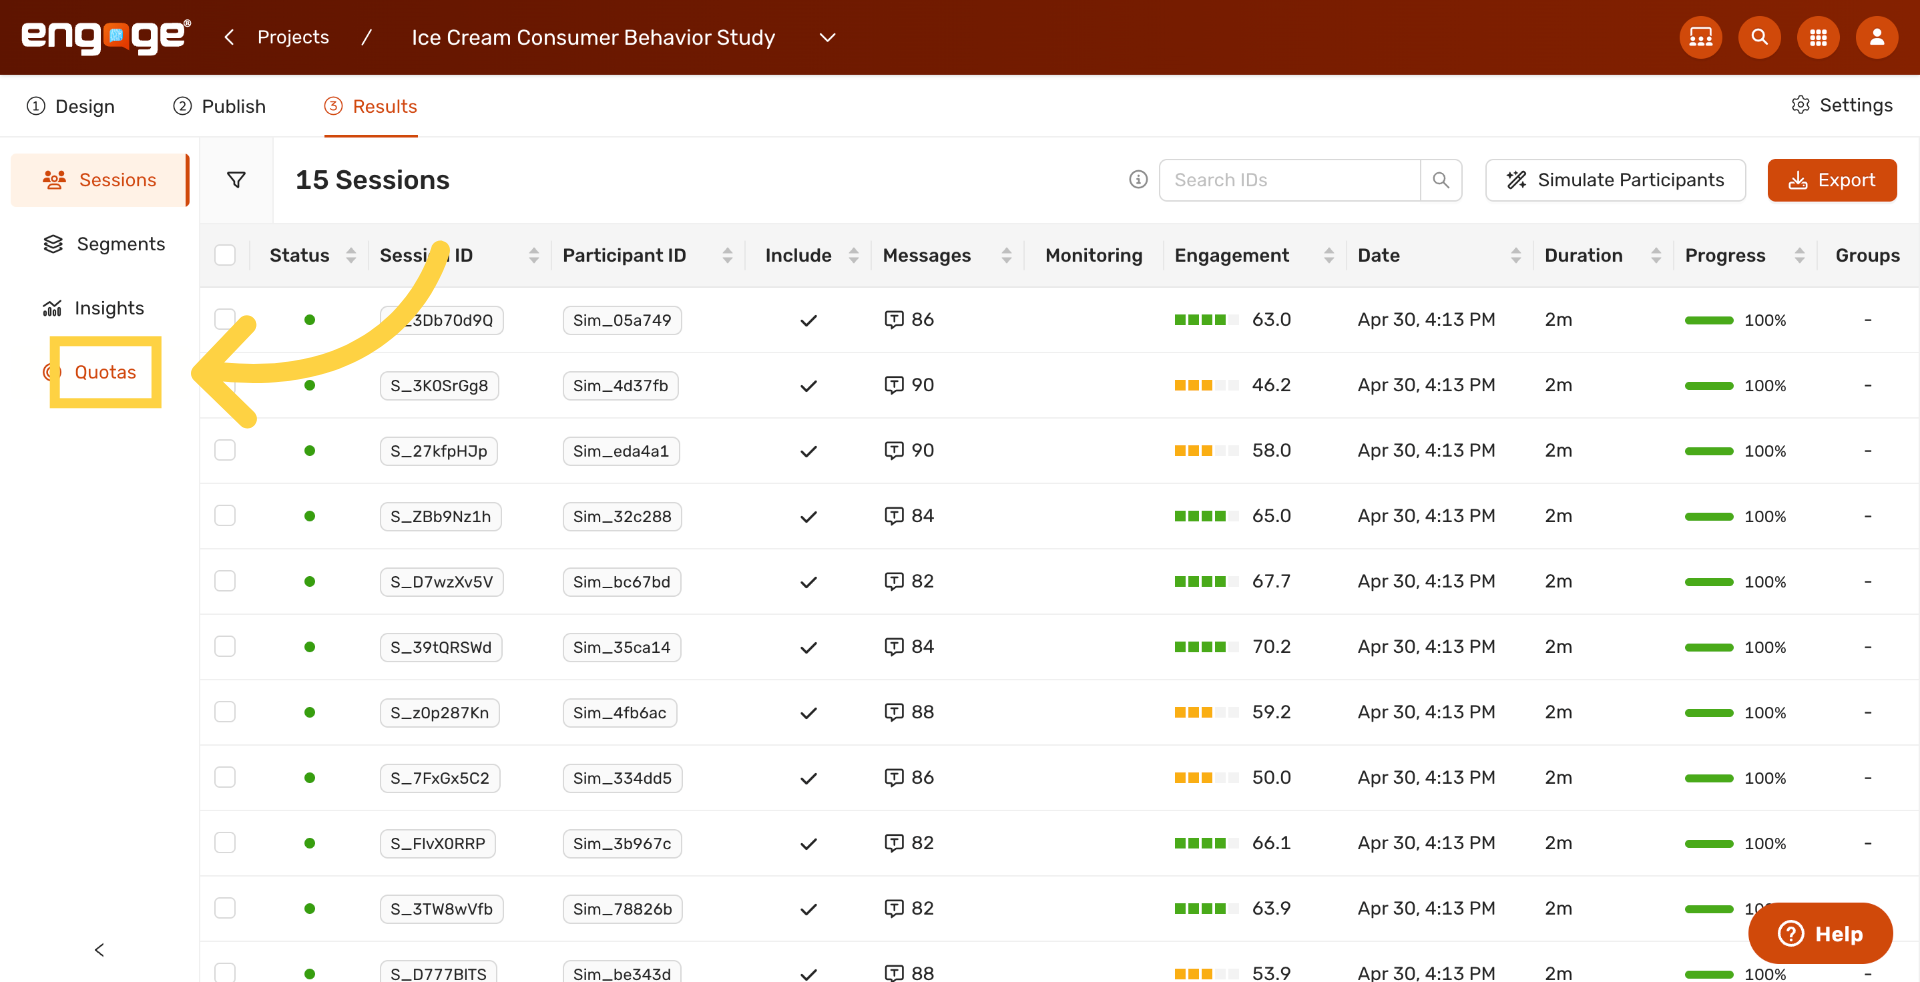
Task: Toggle the select-all sessions checkbox
Action: [x=225, y=255]
